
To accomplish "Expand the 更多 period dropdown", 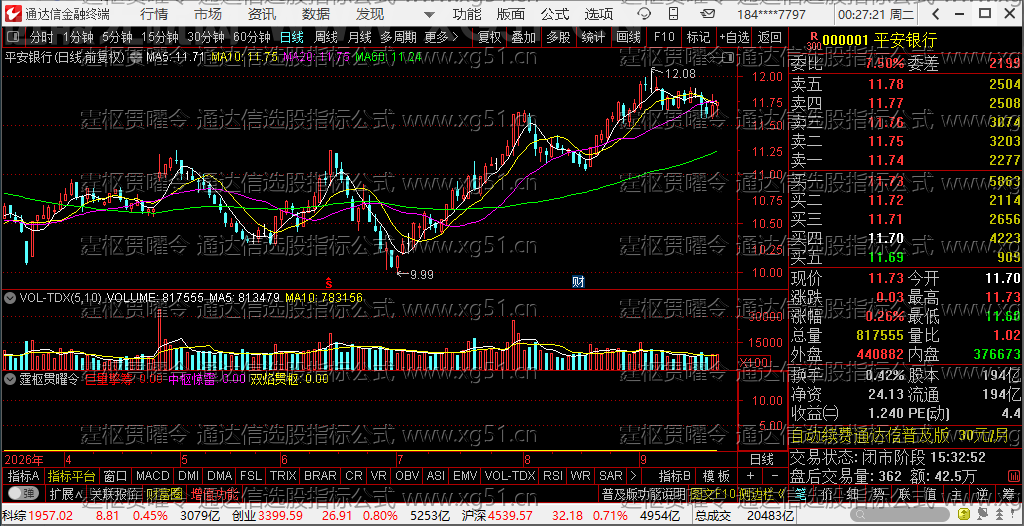I will [440, 37].
